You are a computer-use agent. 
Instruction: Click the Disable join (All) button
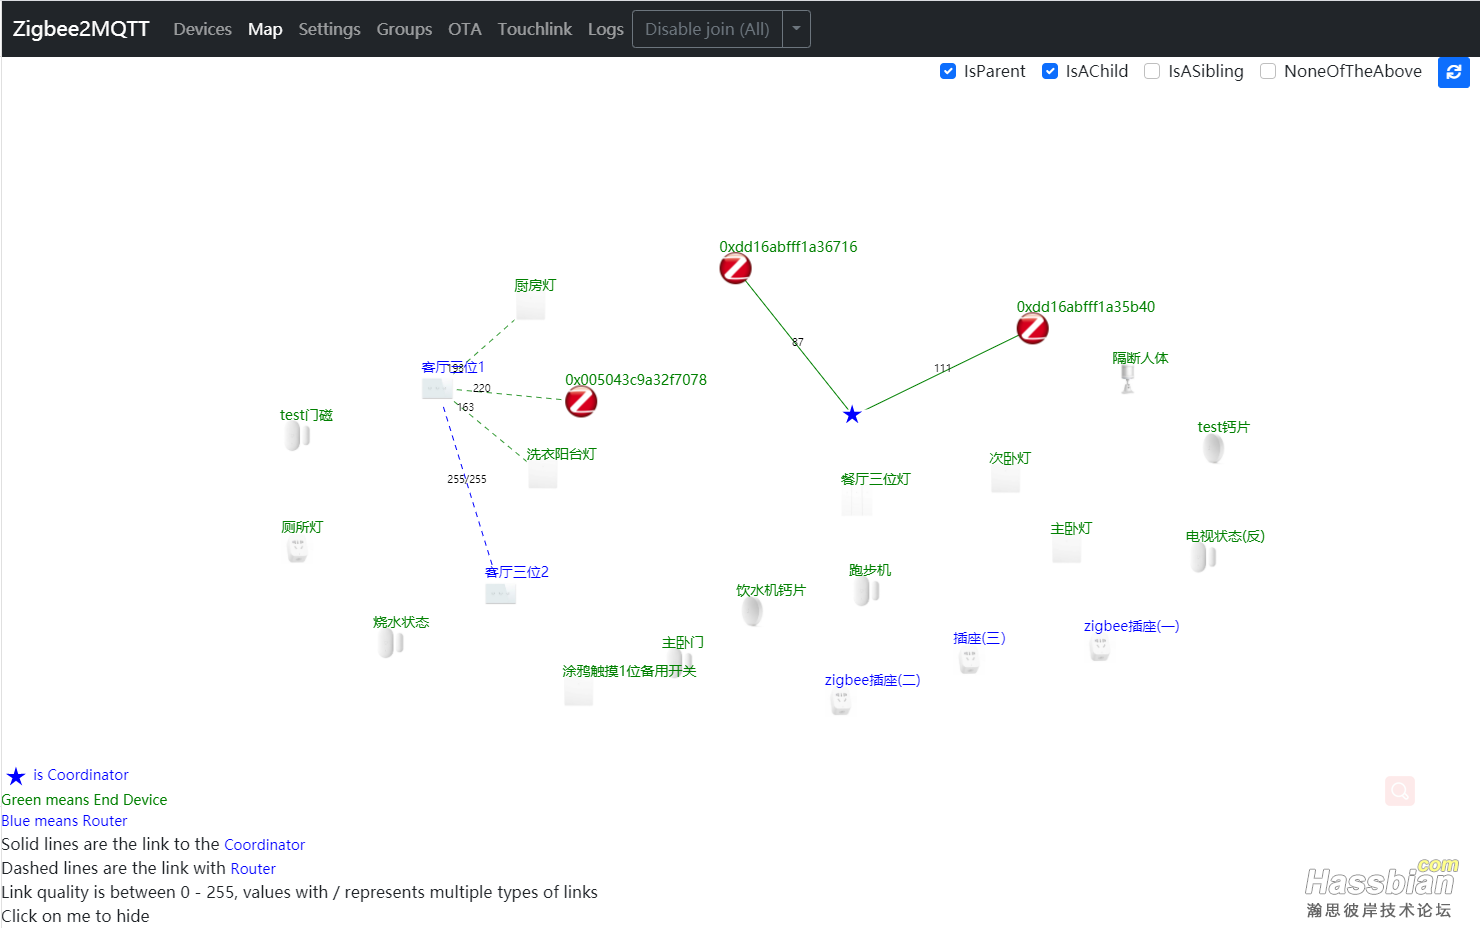[x=707, y=29]
